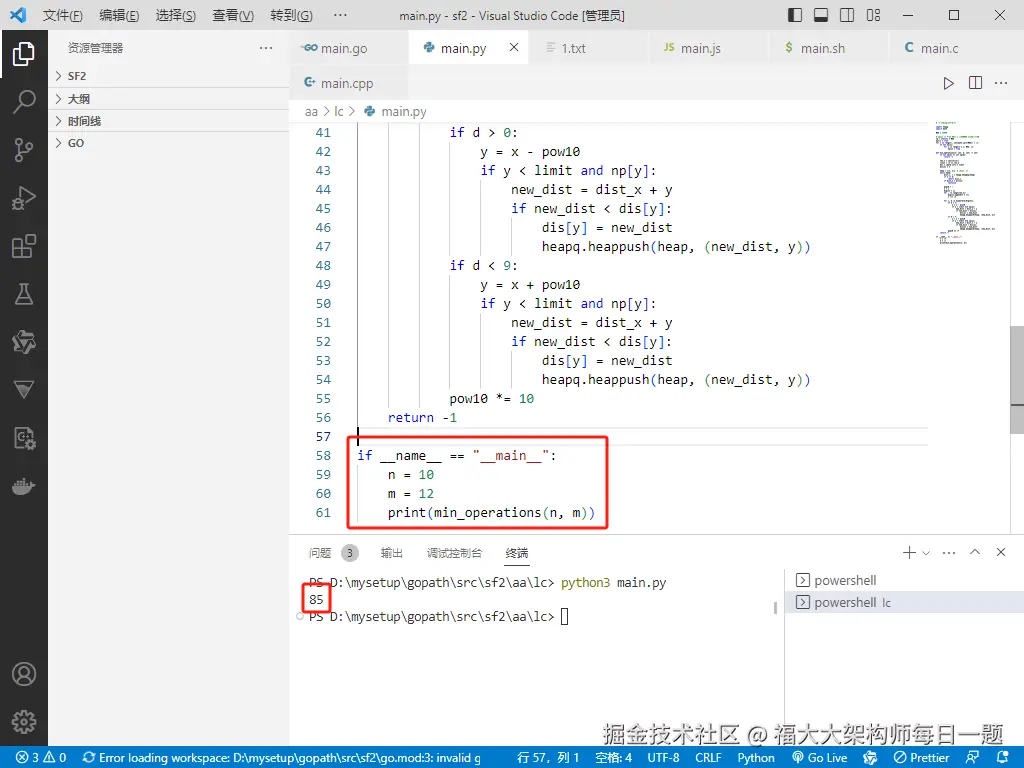Open the Docker whale view
The image size is (1024, 768).
point(24,487)
